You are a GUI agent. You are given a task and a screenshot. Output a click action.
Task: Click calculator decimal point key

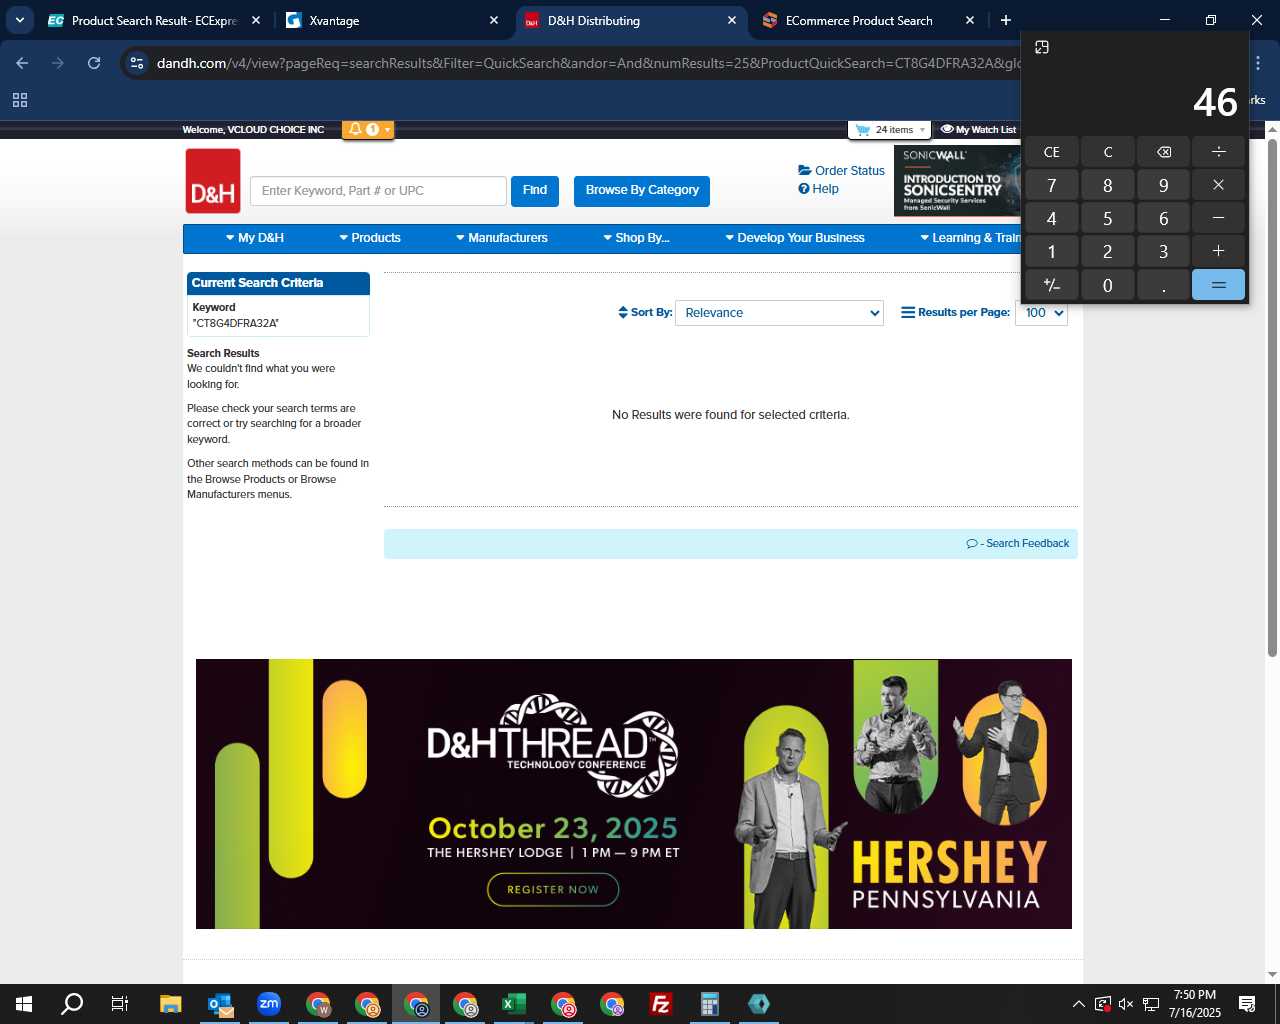click(1163, 285)
